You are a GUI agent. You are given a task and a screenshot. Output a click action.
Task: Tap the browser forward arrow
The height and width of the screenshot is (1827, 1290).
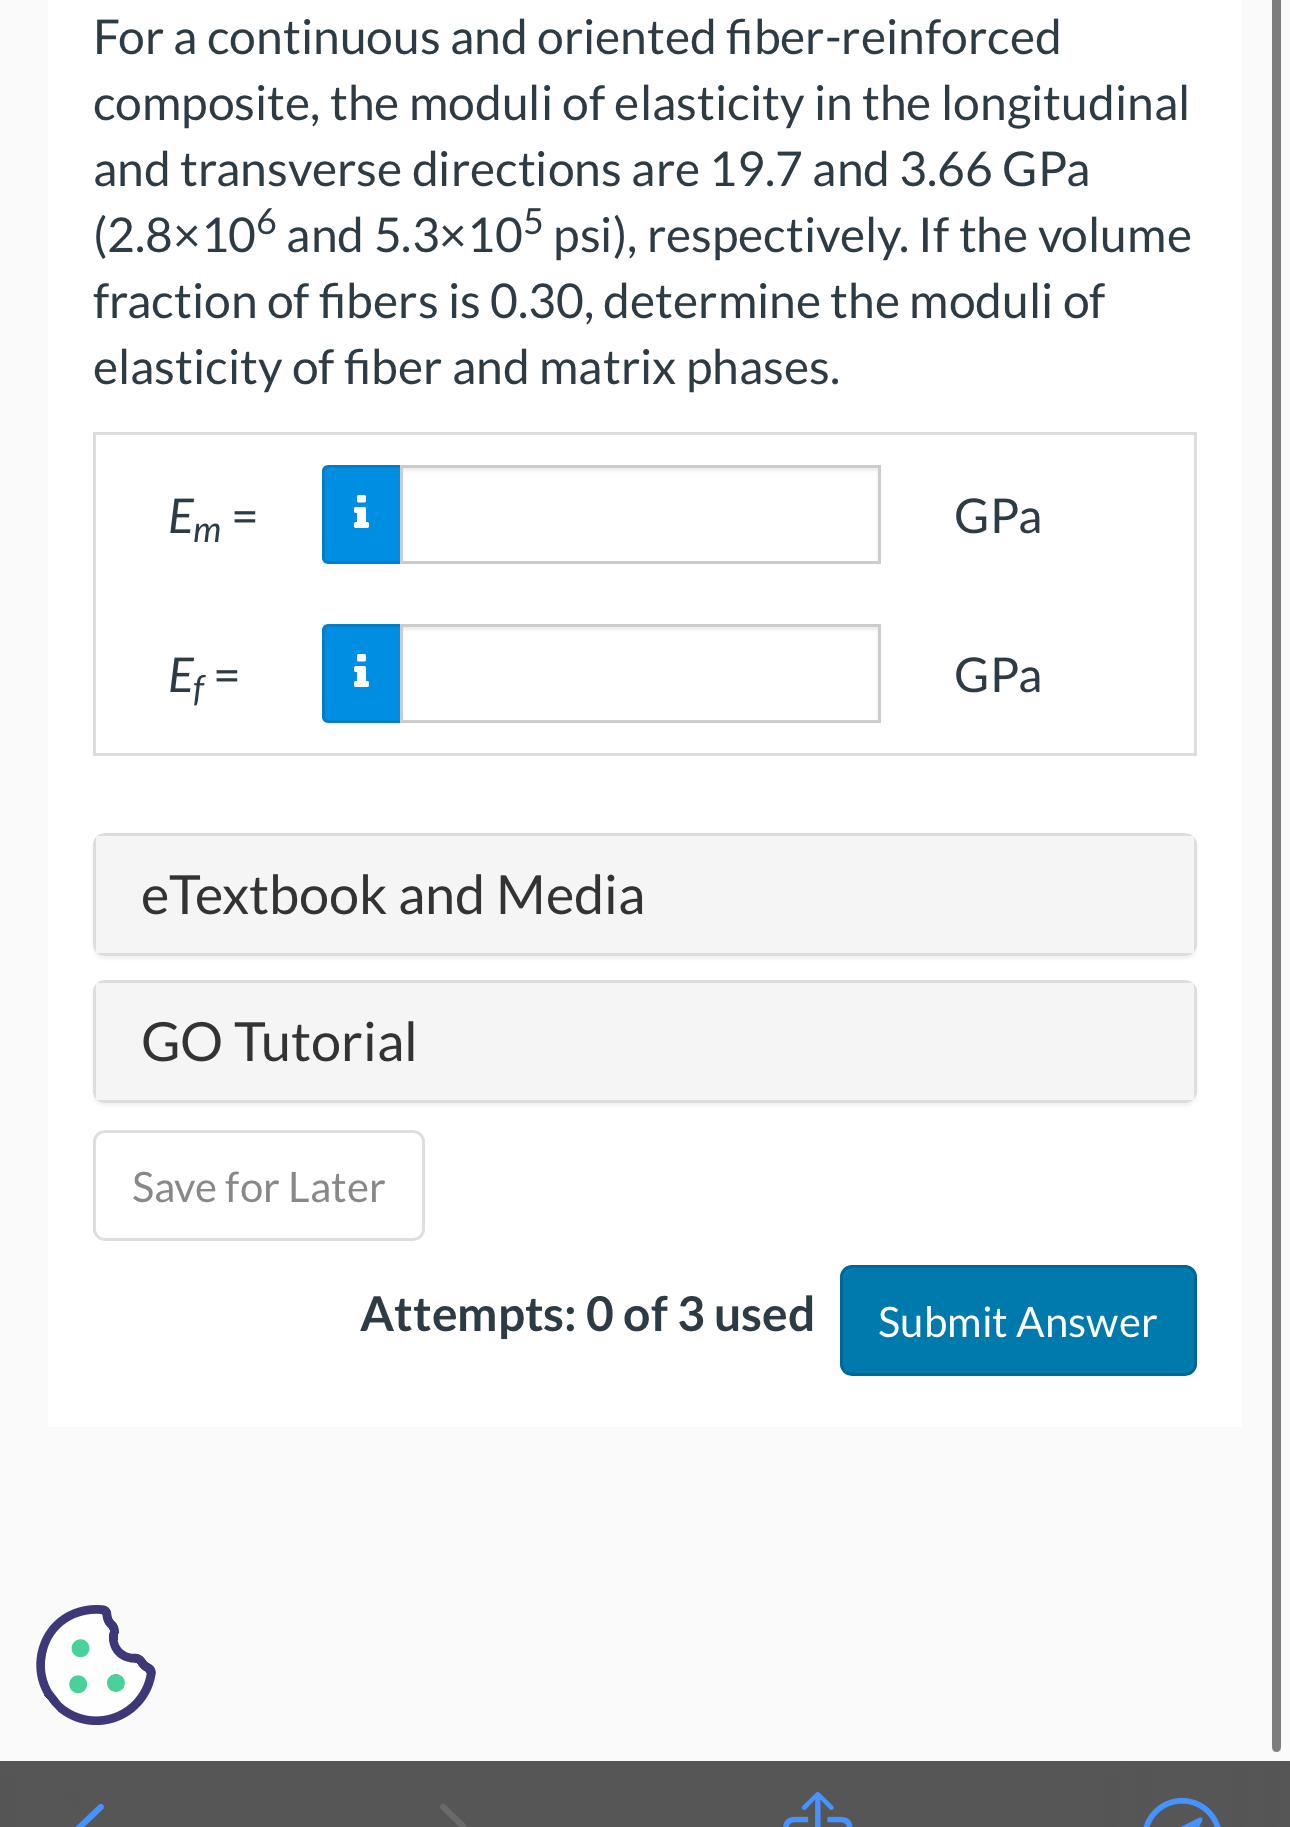click(455, 1814)
